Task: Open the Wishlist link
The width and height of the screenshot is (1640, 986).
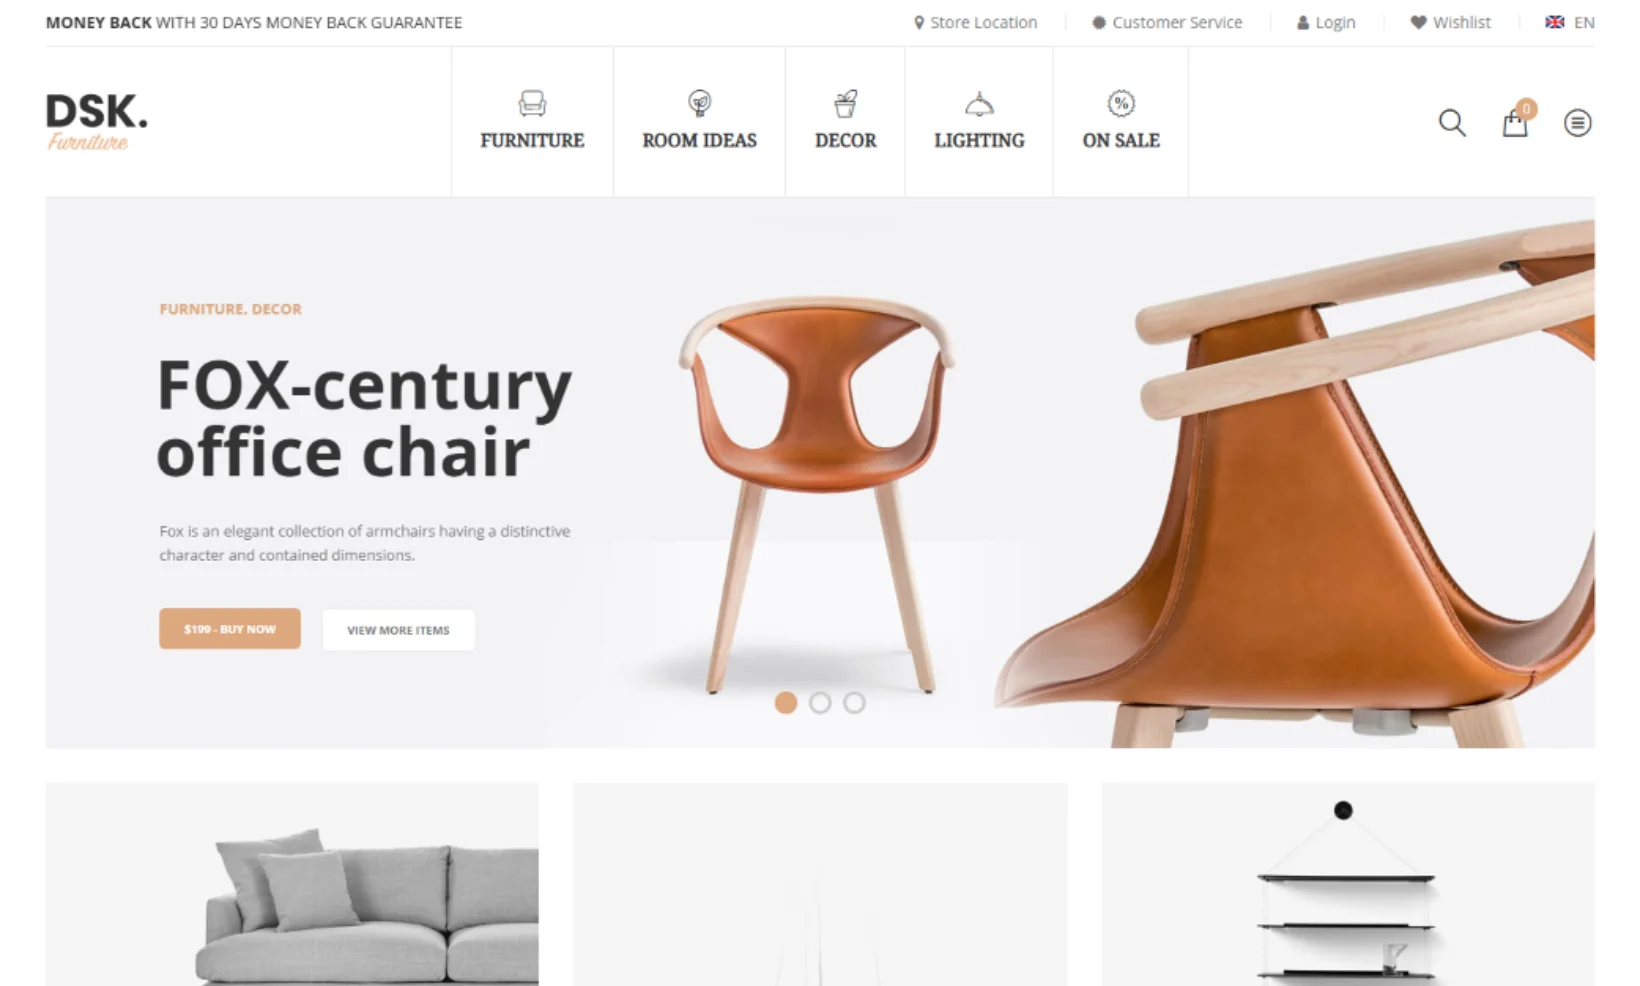Action: [x=1450, y=22]
